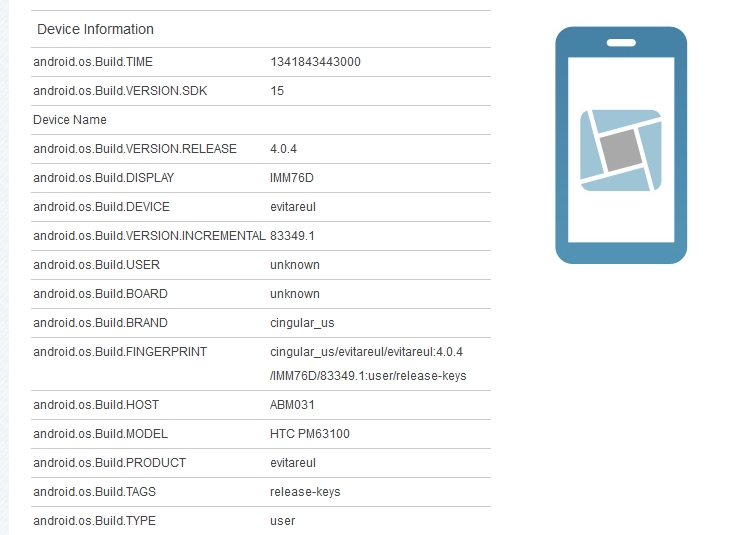Screen dimensions: 738x535
Task: Select the Device Information heading
Action: click(96, 29)
